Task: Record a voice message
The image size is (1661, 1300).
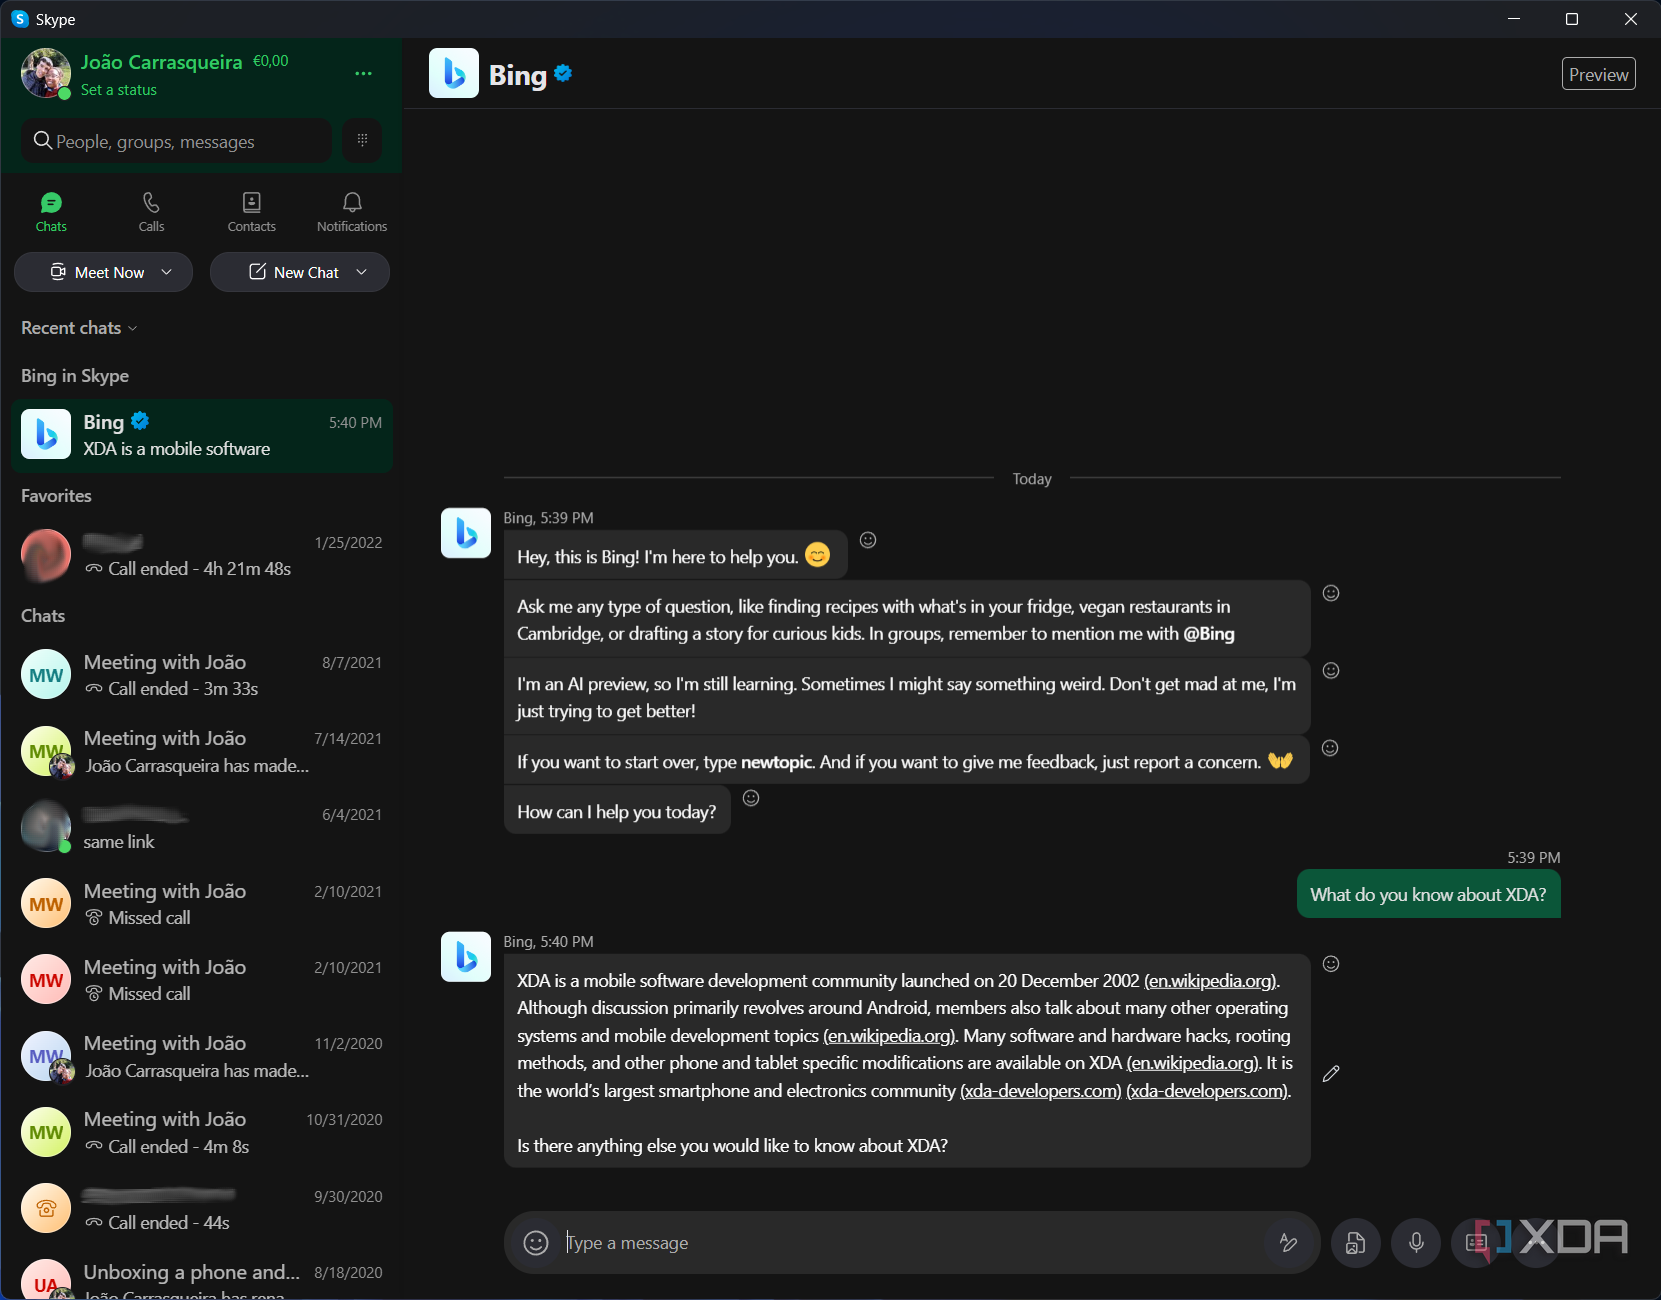Action: [1416, 1242]
